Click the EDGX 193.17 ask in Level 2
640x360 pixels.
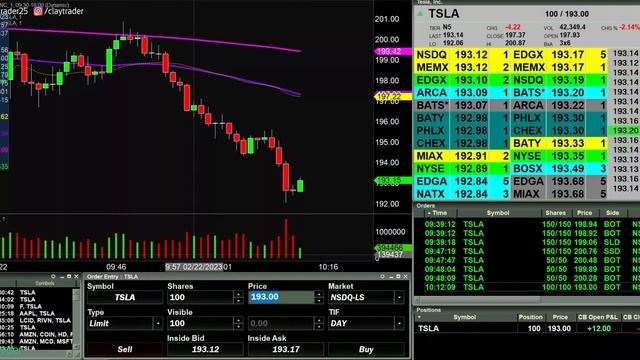click(559, 55)
